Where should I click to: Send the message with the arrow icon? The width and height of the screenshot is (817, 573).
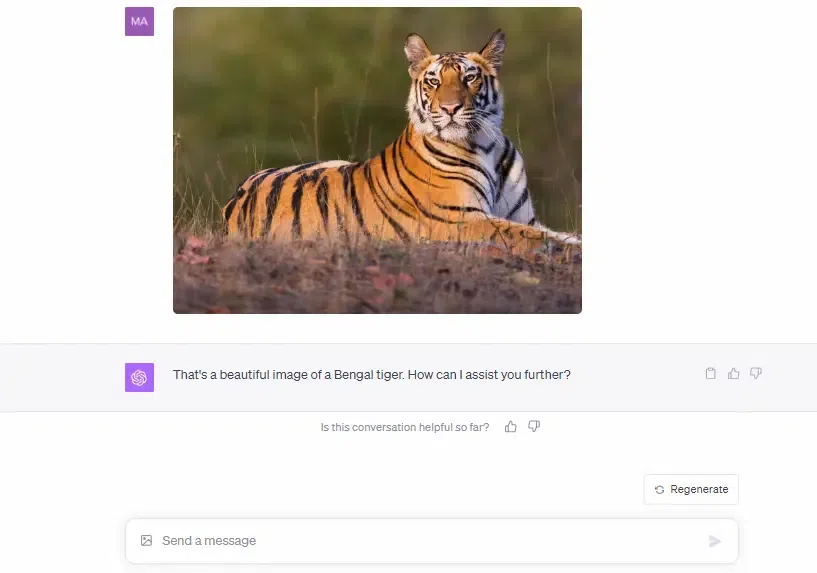pos(715,541)
